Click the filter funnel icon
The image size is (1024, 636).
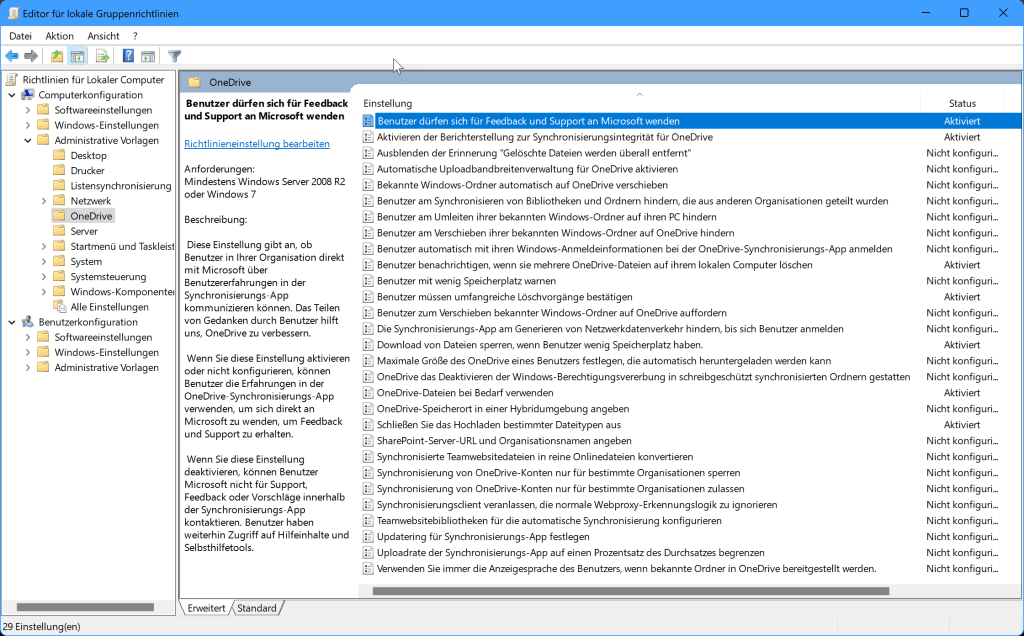click(174, 56)
